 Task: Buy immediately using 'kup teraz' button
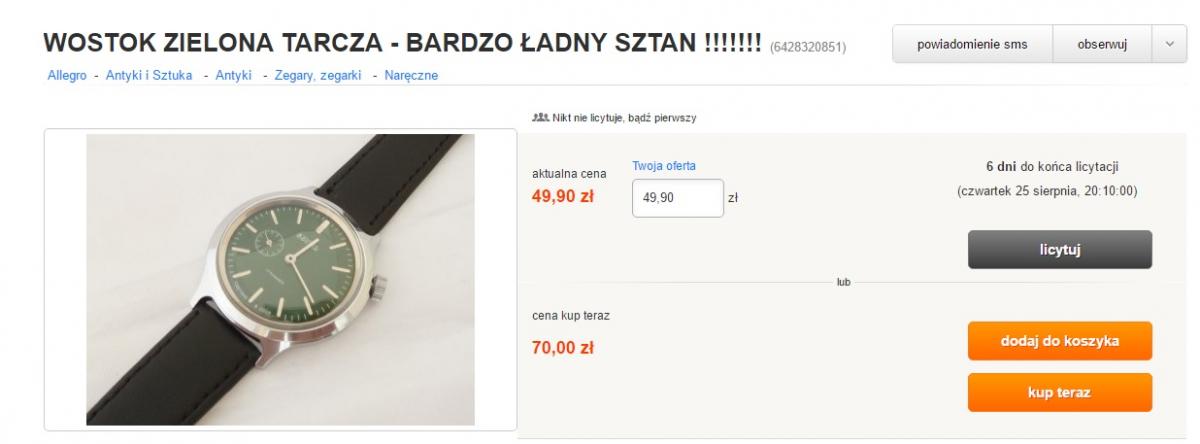click(1059, 392)
